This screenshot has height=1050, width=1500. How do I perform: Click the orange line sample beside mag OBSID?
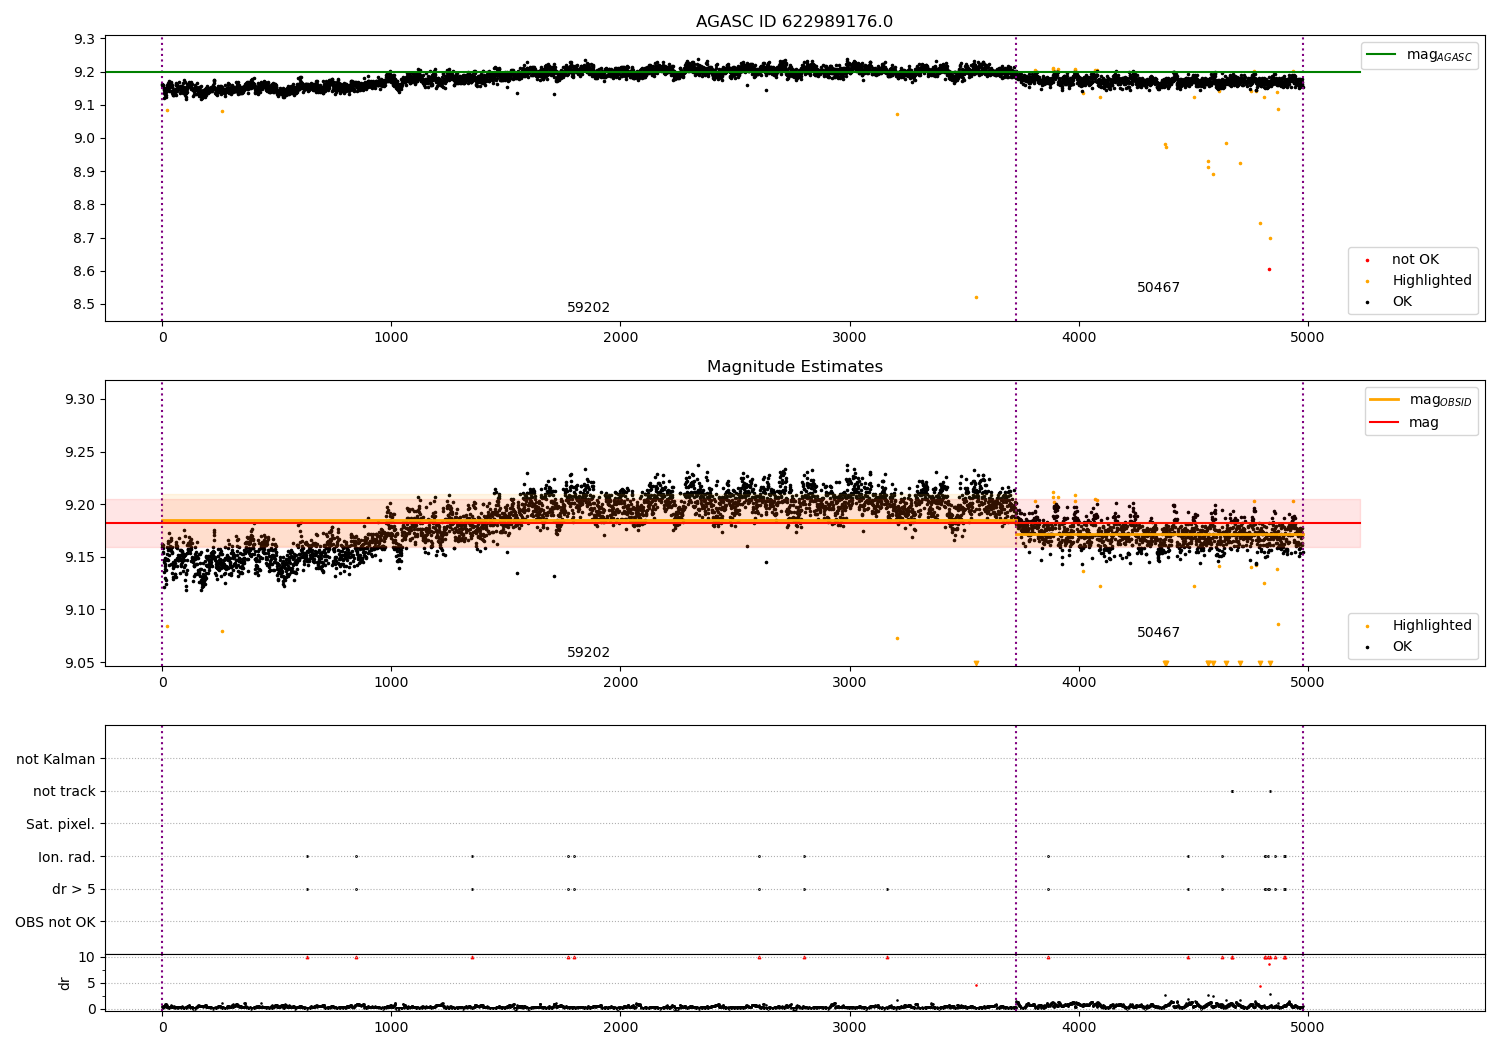point(1384,399)
